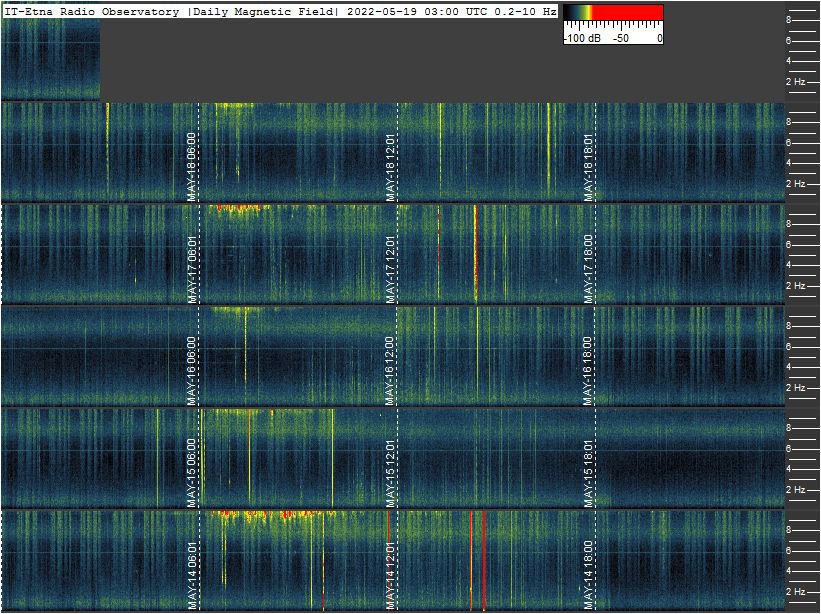This screenshot has height=614, width=821.
Task: Click the MAY-16 06:00 time marker
Action: [x=191, y=371]
